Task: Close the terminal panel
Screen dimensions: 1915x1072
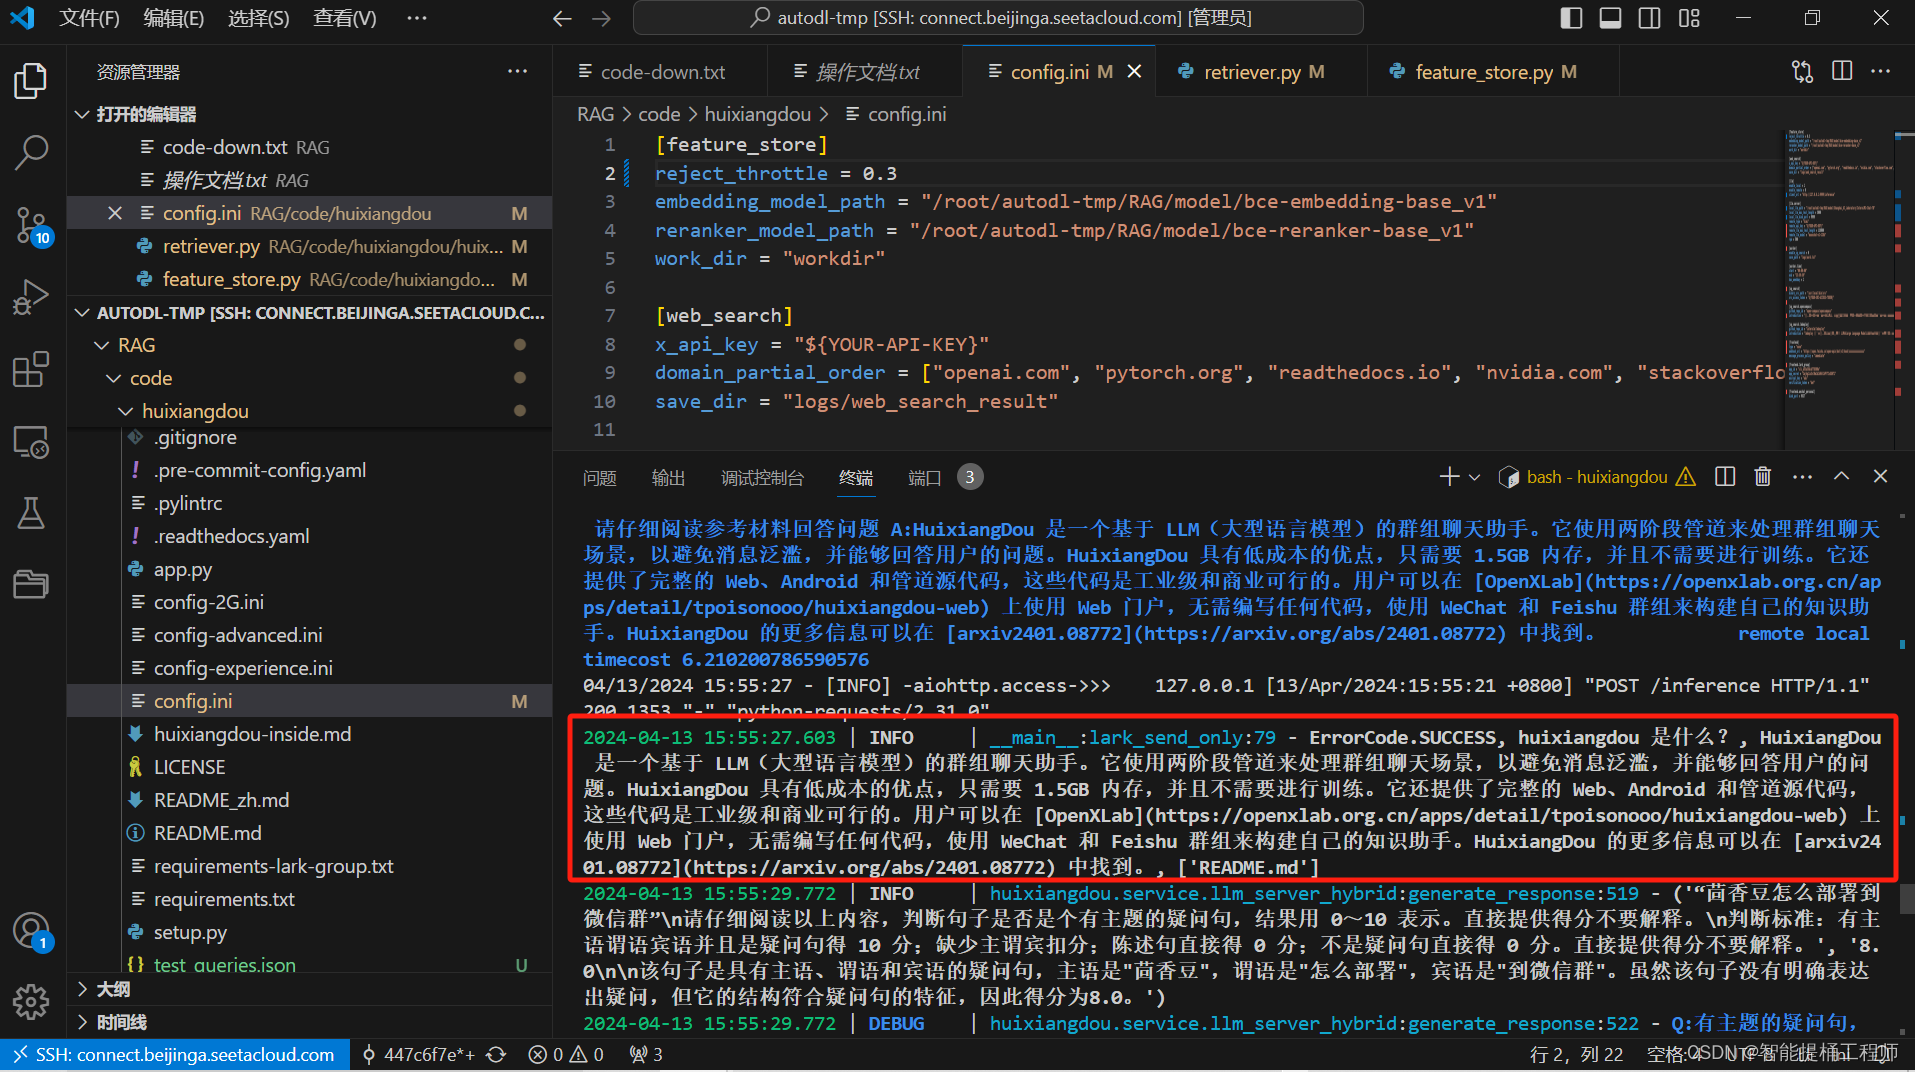Action: pos(1880,477)
